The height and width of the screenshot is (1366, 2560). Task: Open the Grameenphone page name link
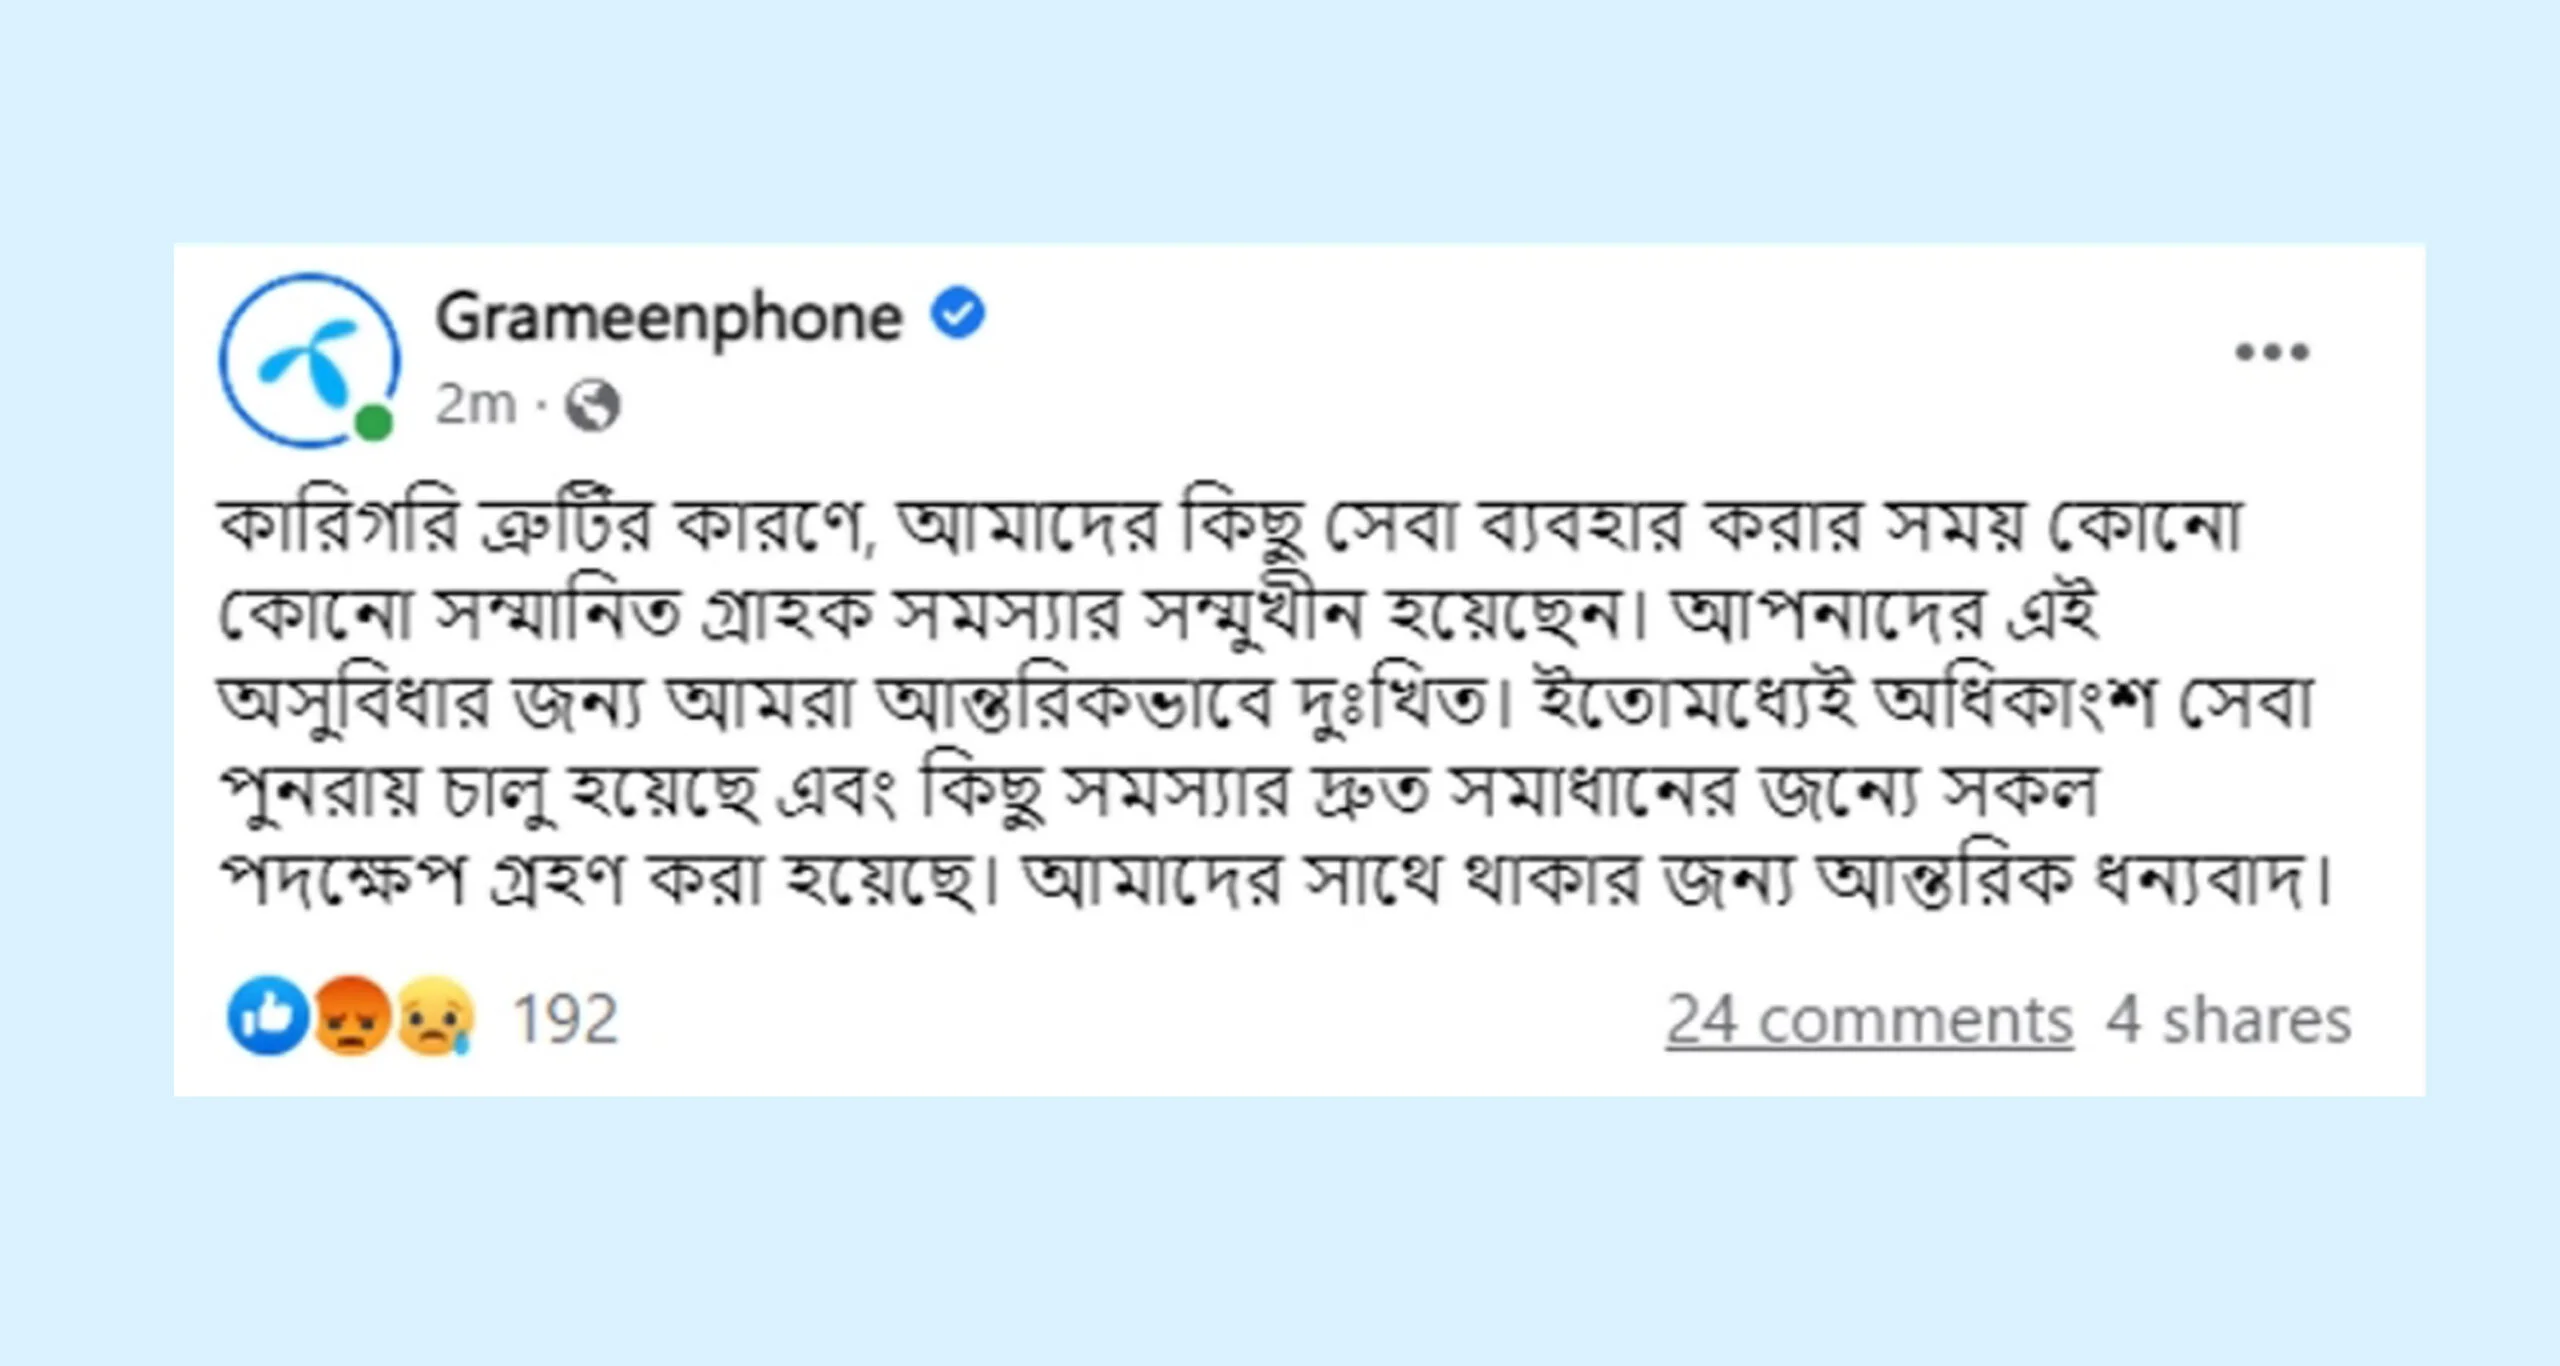(x=669, y=320)
